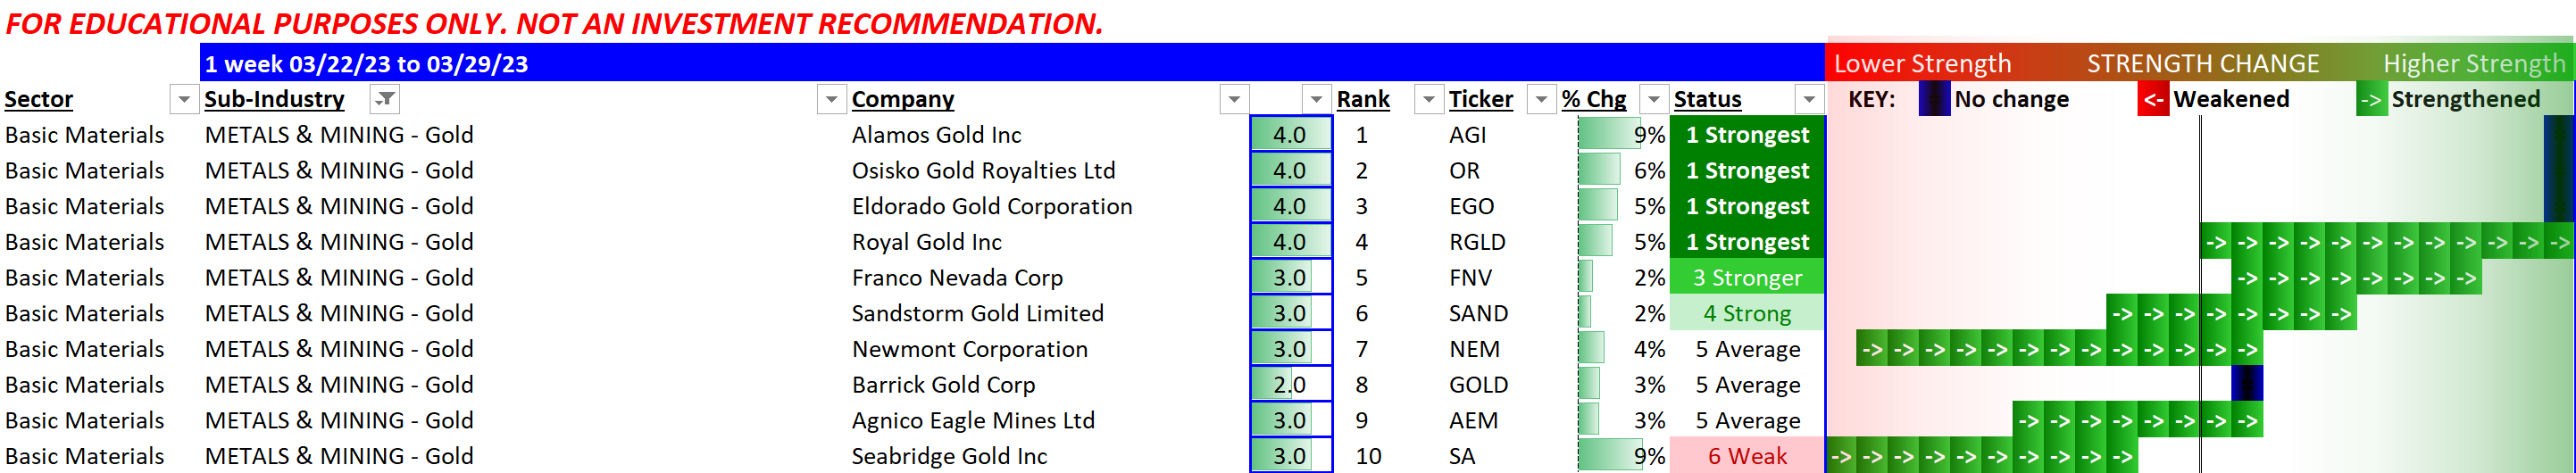Open filter dropdown between % Chg and Status

(1654, 100)
